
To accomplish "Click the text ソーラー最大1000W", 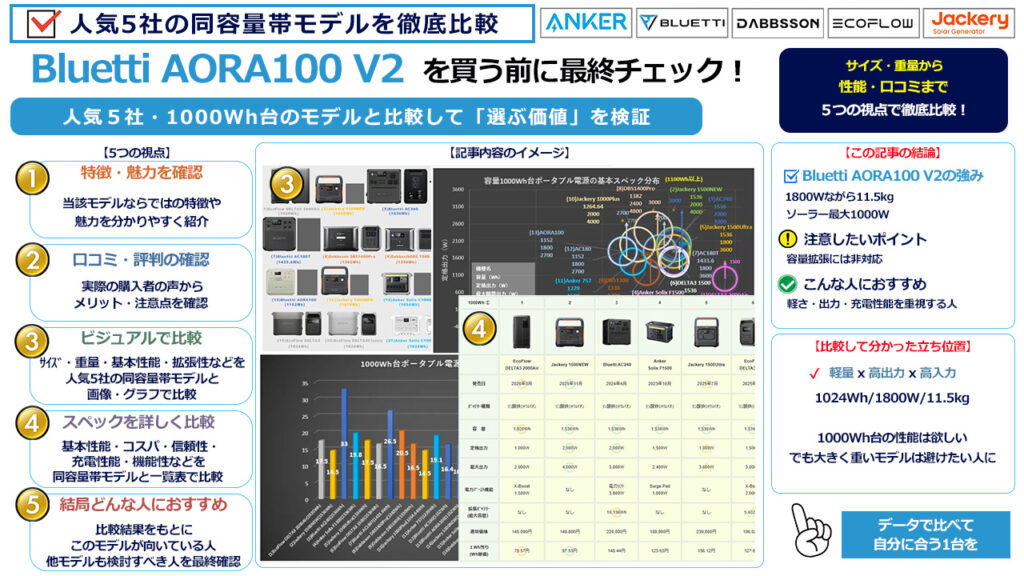I will pyautogui.click(x=837, y=214).
